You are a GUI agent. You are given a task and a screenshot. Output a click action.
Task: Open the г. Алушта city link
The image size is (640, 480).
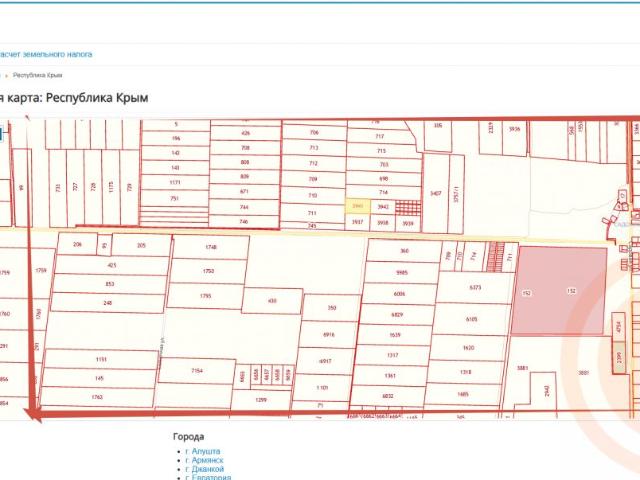(x=202, y=451)
